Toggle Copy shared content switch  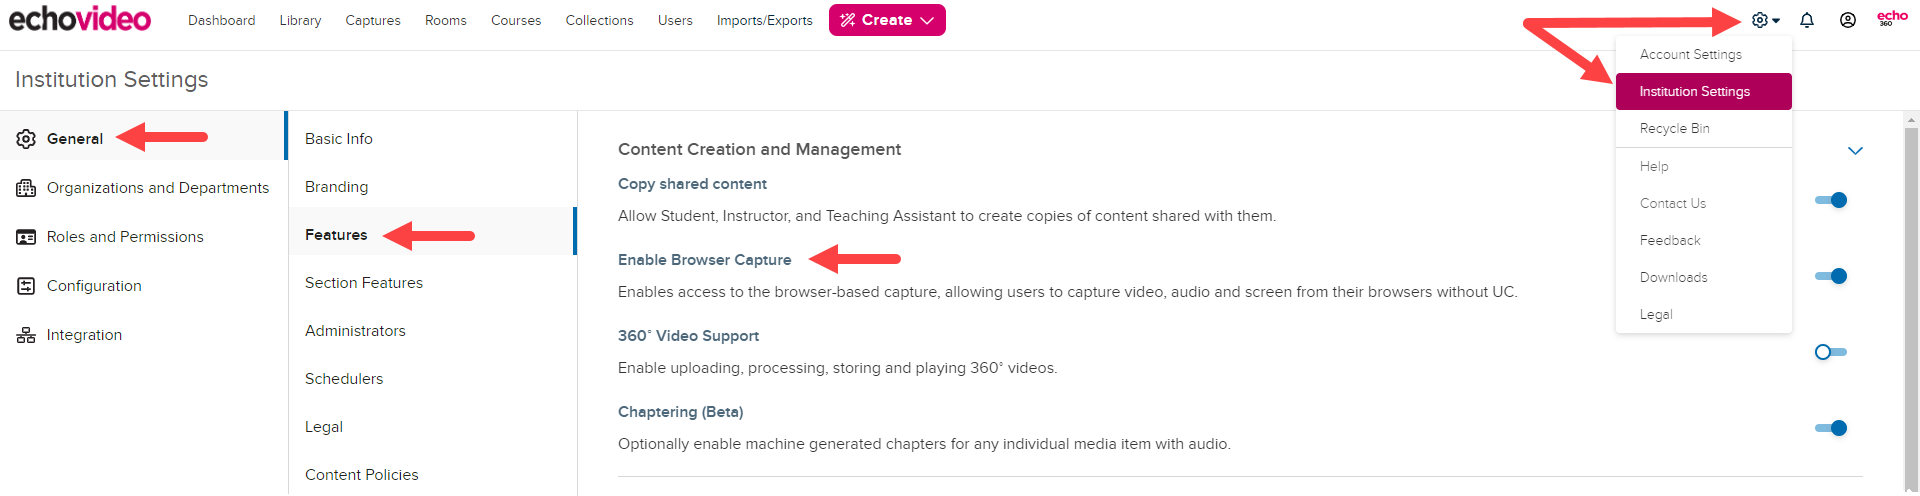(x=1831, y=200)
